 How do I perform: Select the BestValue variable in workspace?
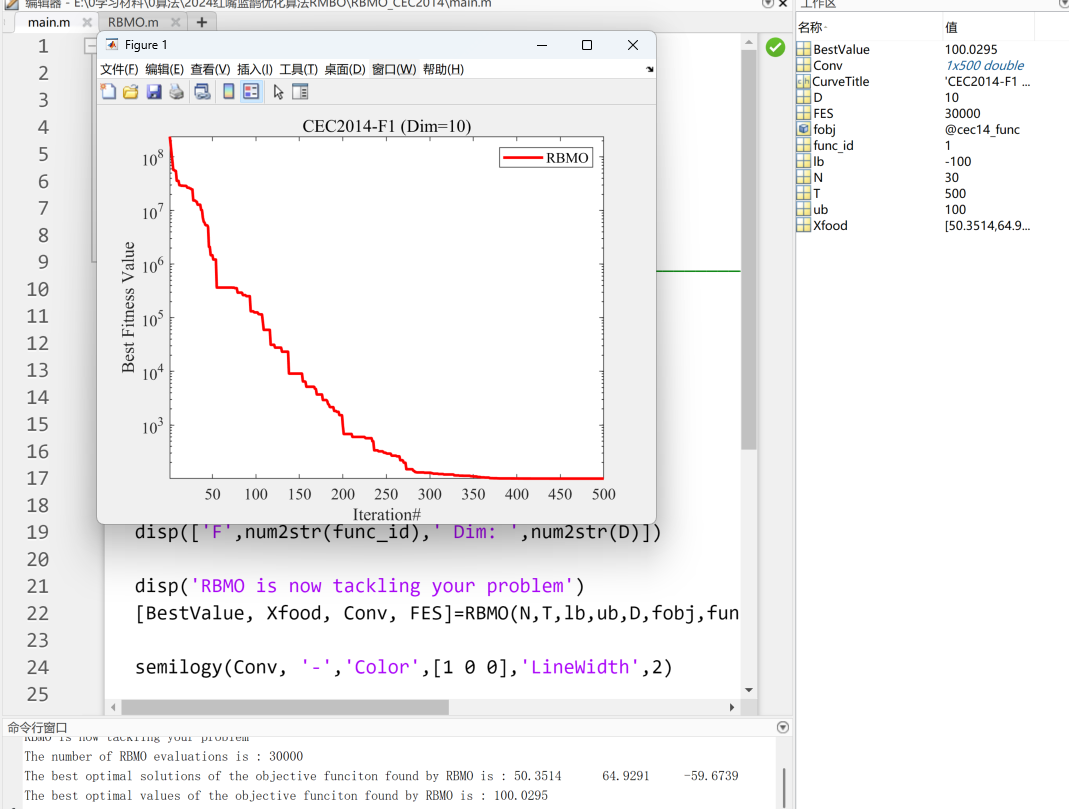841,50
